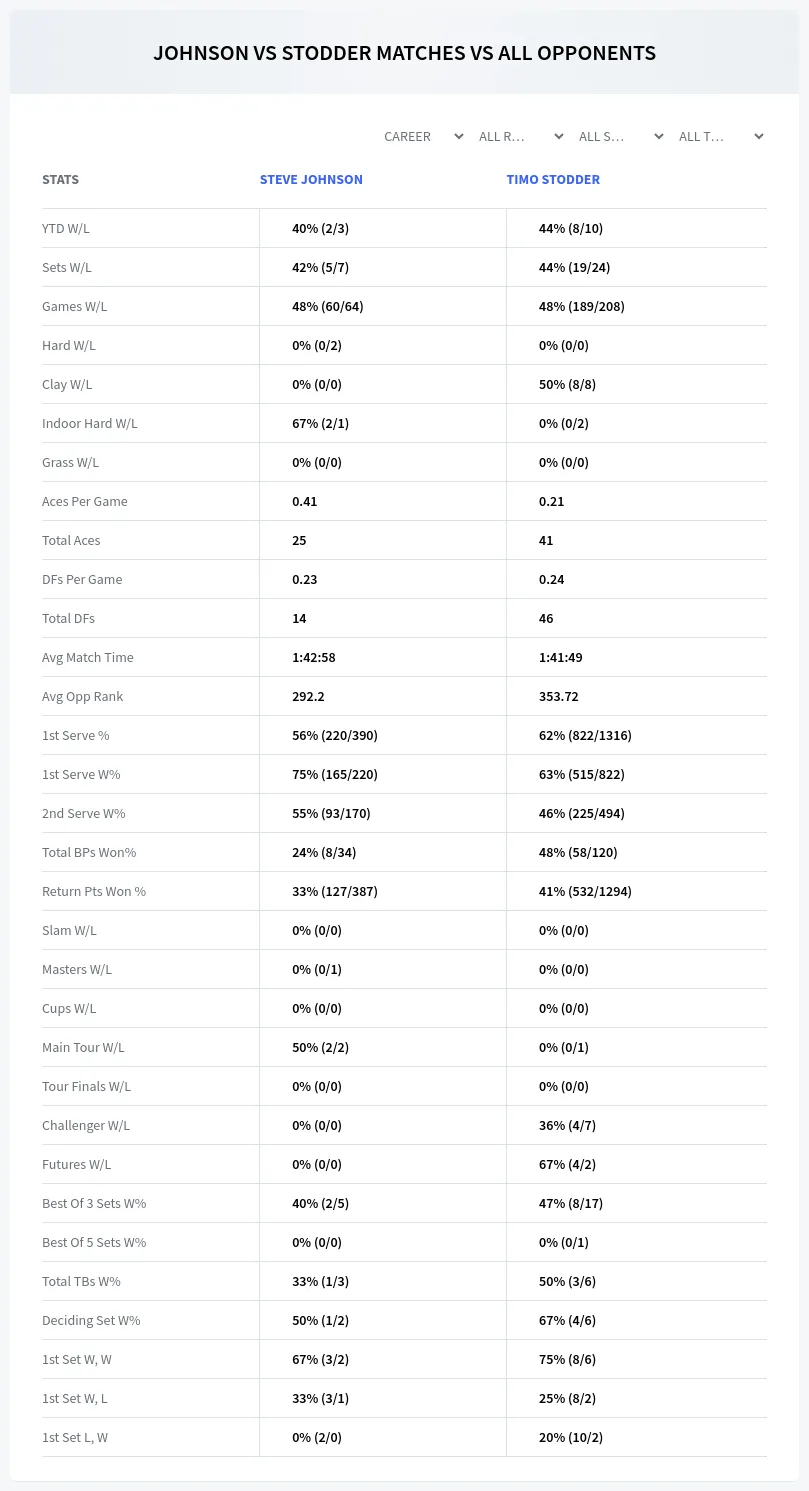Open Steve Johnson's player profile link

pos(311,180)
